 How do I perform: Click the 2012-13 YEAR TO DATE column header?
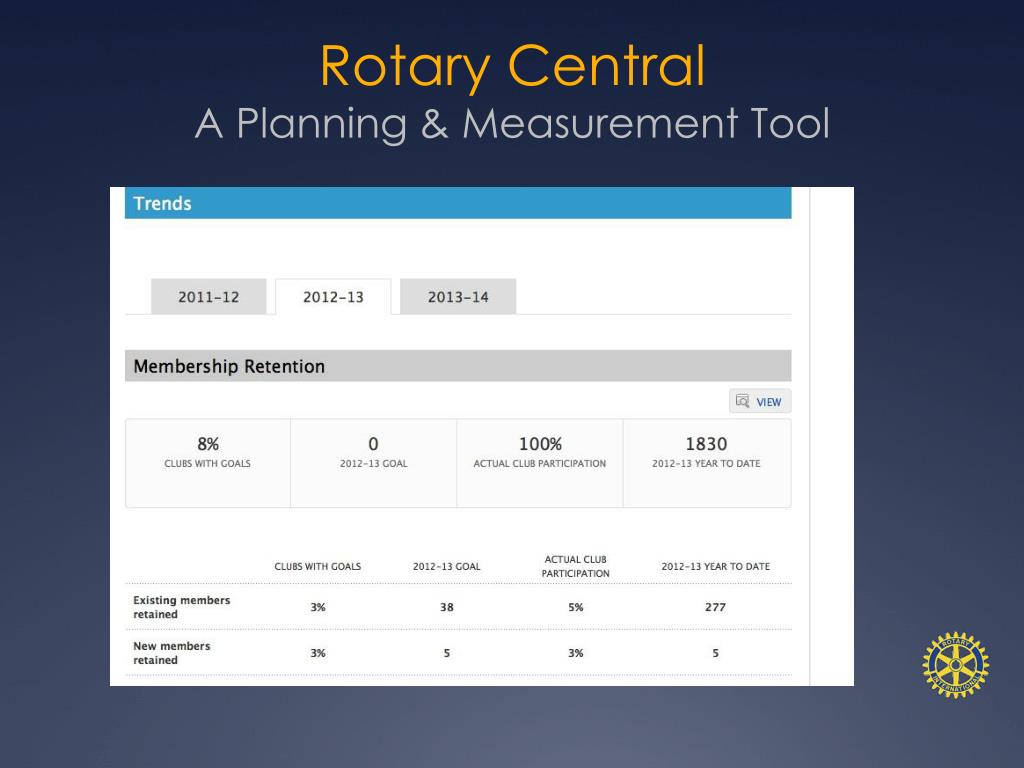tap(716, 566)
